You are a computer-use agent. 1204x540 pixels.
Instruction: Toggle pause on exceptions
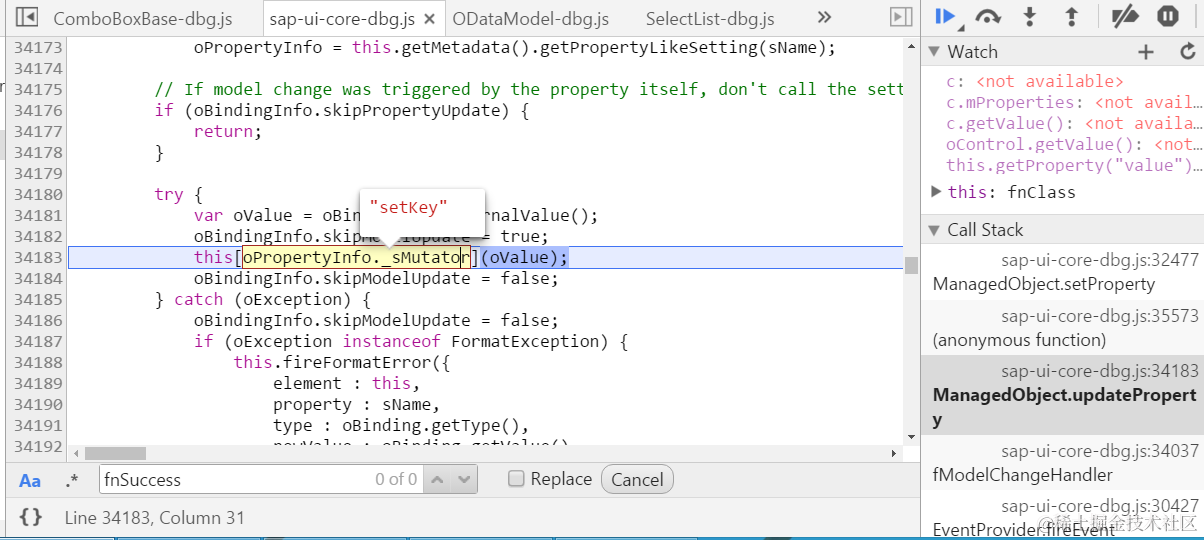click(1167, 16)
